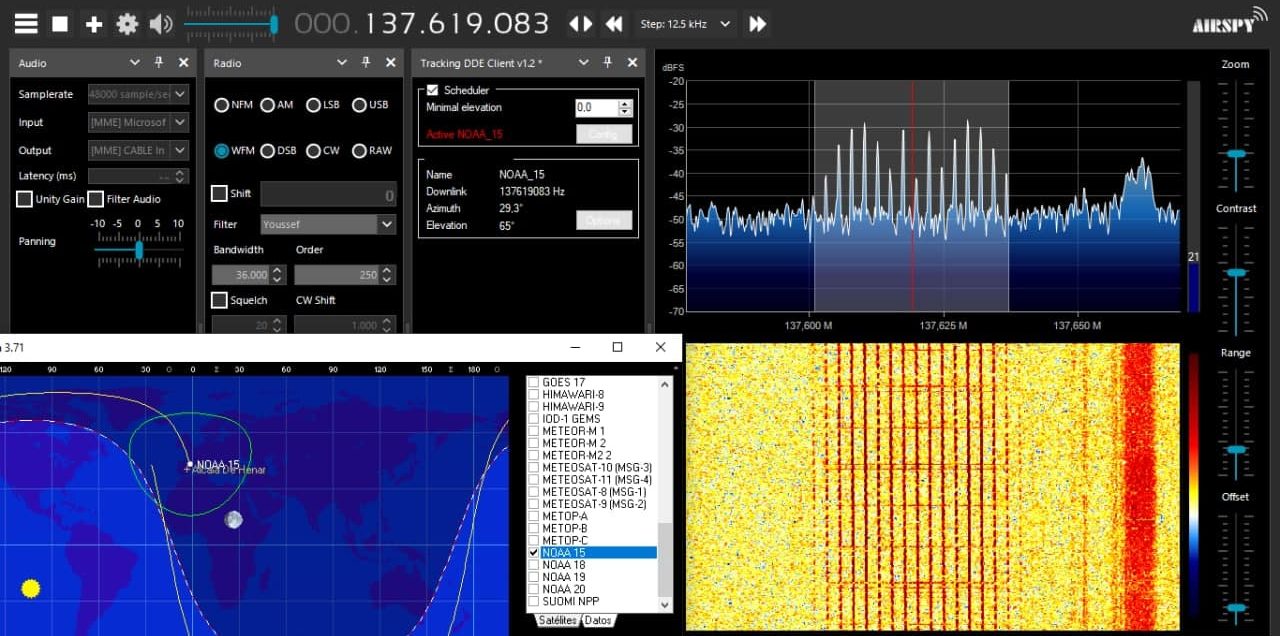Open the Filter Youssef dropdown
1280x636 pixels.
328,224
